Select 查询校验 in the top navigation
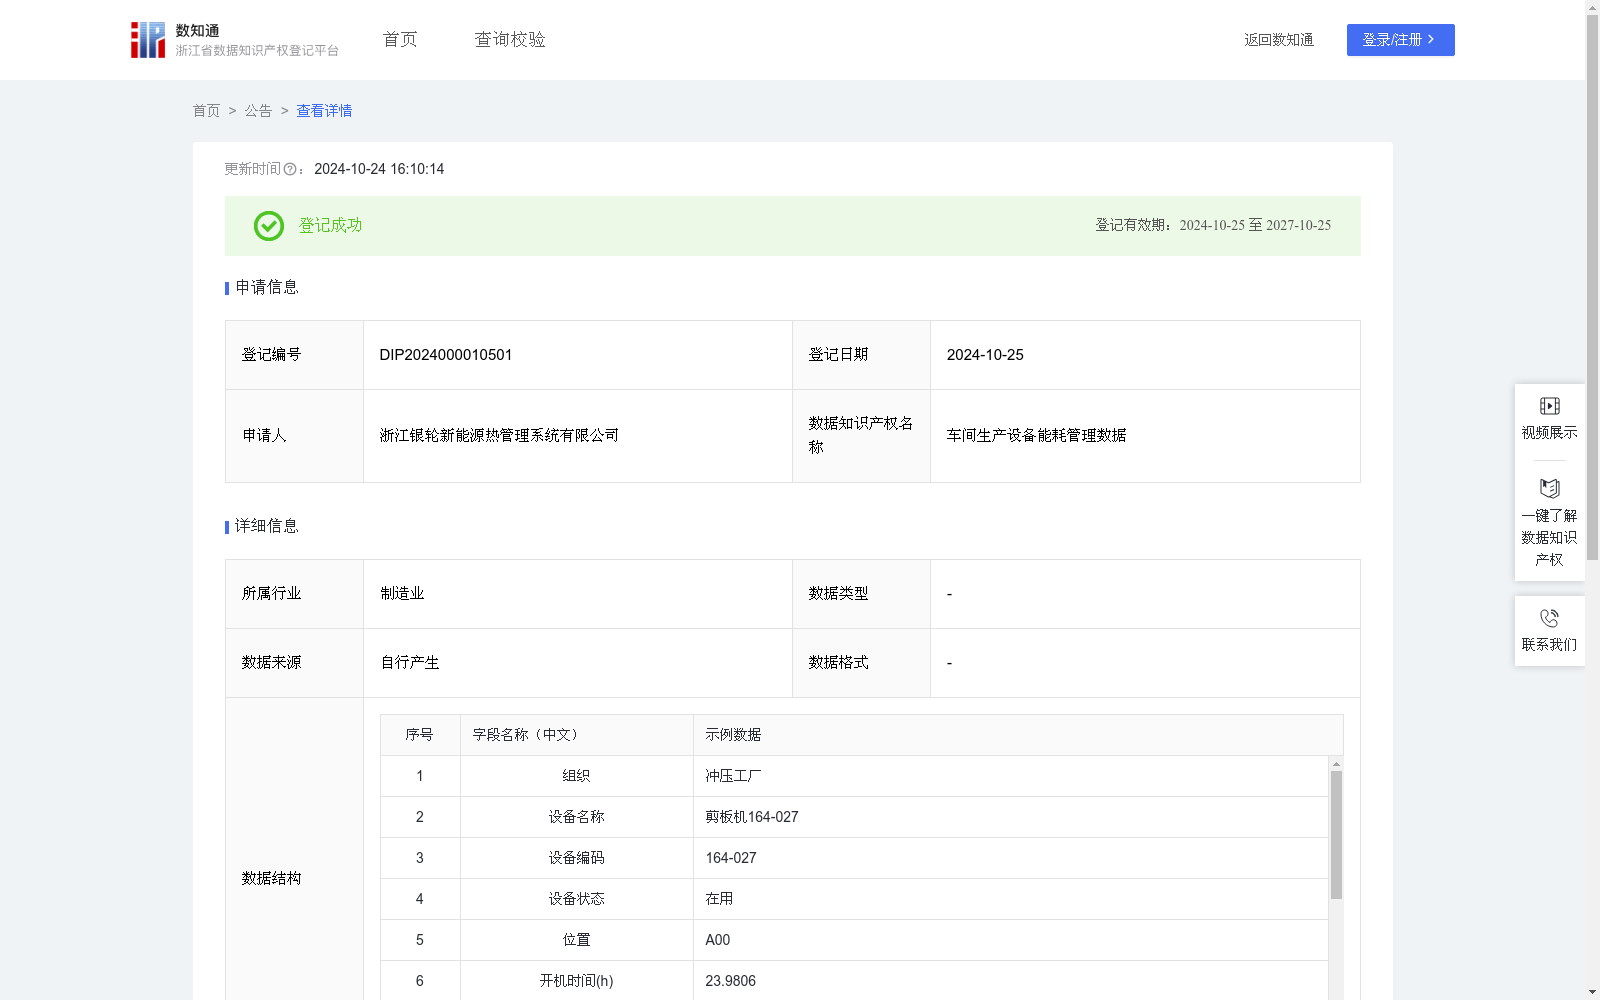The width and height of the screenshot is (1600, 1000). 509,39
